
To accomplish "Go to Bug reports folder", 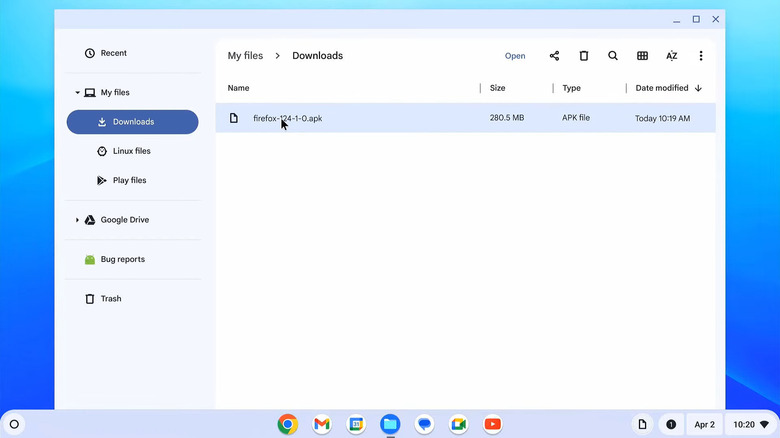I will [x=122, y=259].
